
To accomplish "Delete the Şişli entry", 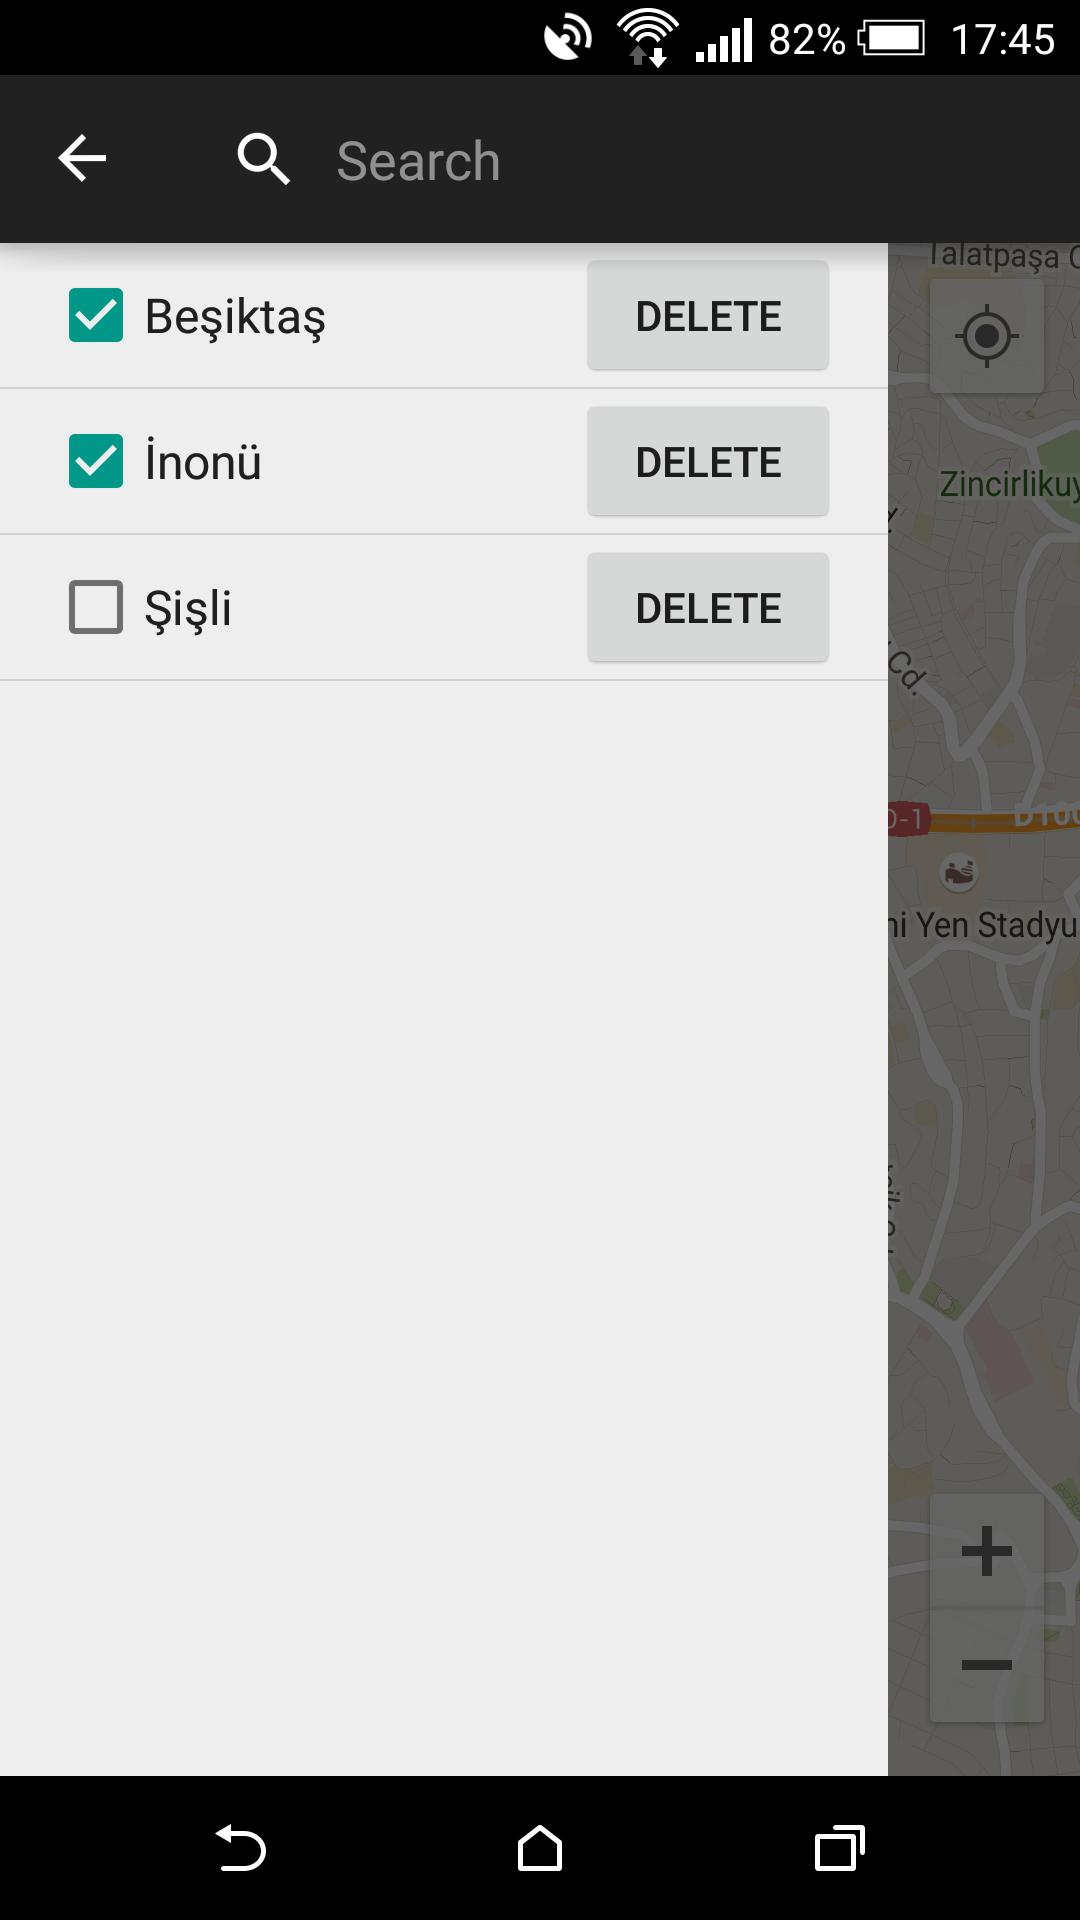I will (708, 608).
